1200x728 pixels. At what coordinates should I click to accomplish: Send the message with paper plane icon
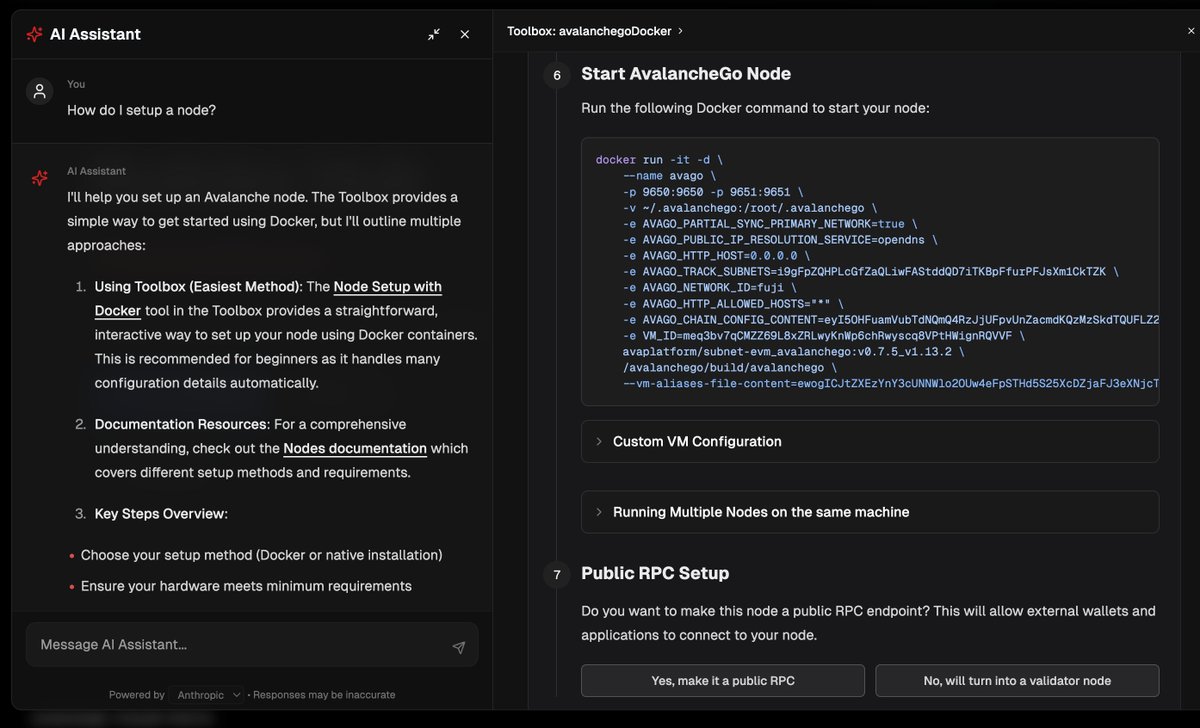coord(458,647)
